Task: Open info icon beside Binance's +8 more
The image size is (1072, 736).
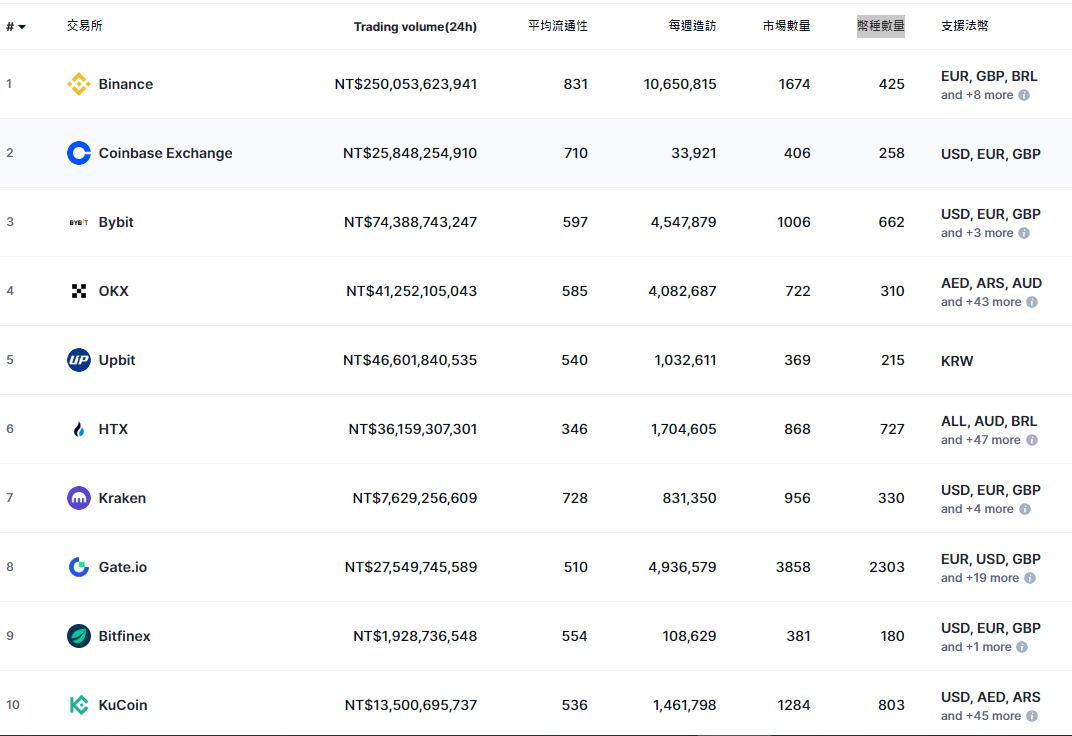Action: (x=1024, y=95)
